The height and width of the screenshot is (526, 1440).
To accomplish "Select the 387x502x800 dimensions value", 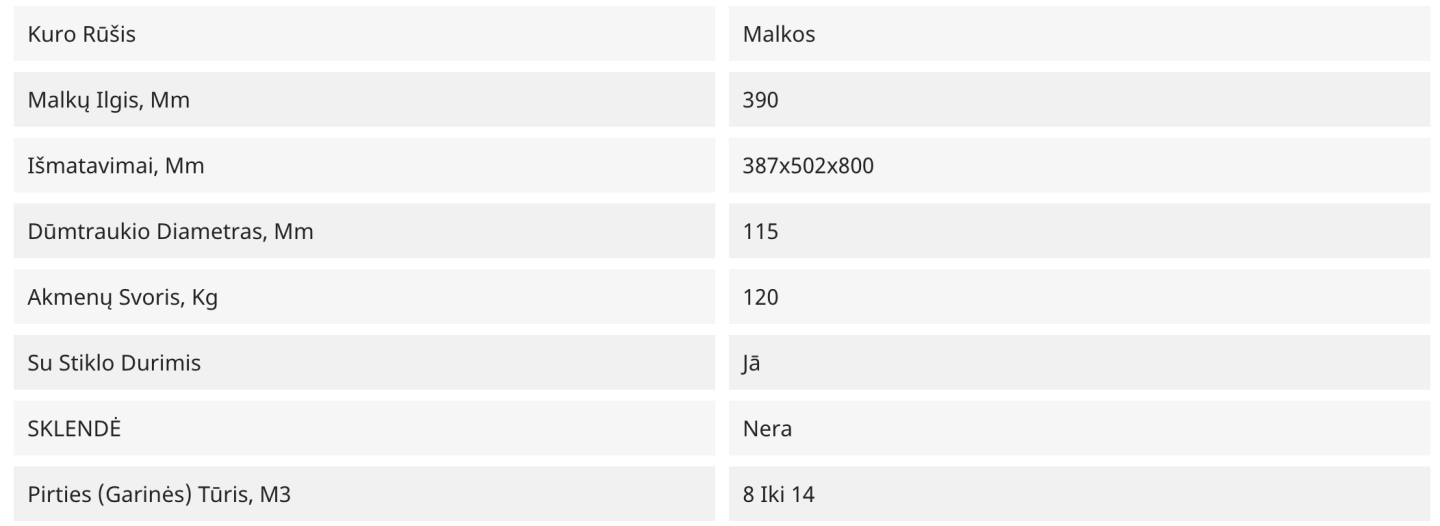I will coord(809,166).
